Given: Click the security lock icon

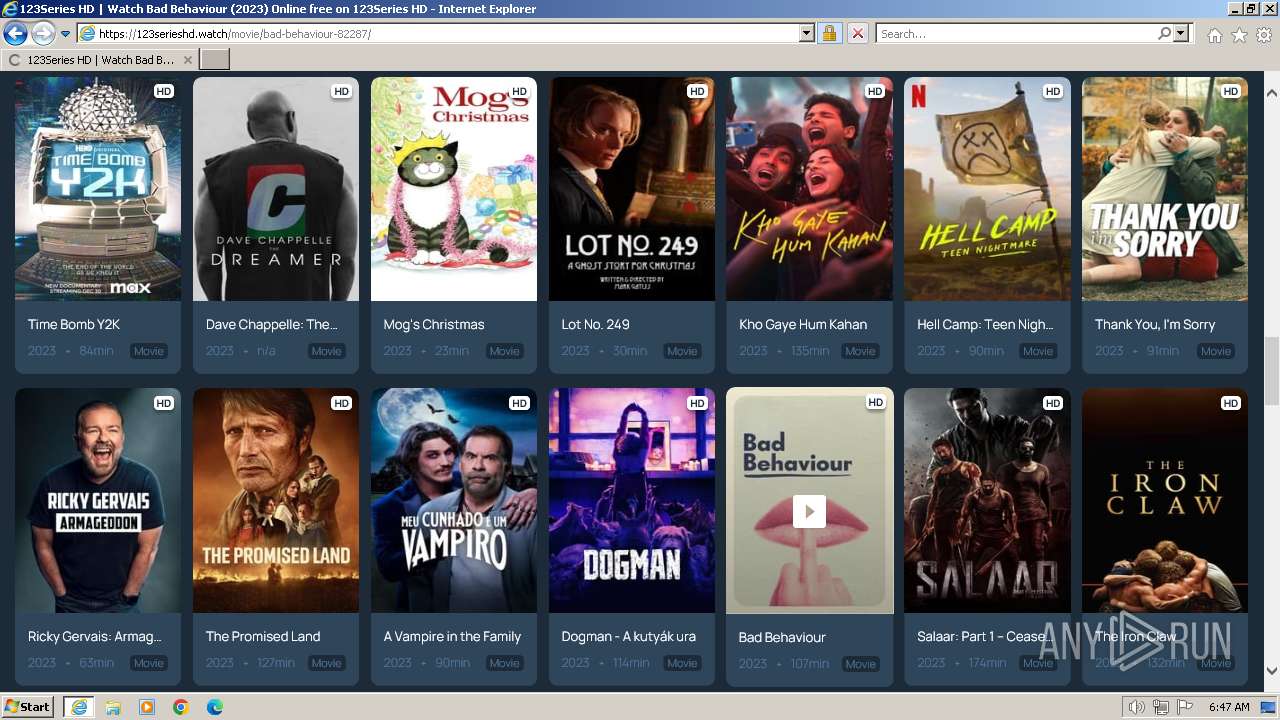Looking at the screenshot, I should pos(829,34).
